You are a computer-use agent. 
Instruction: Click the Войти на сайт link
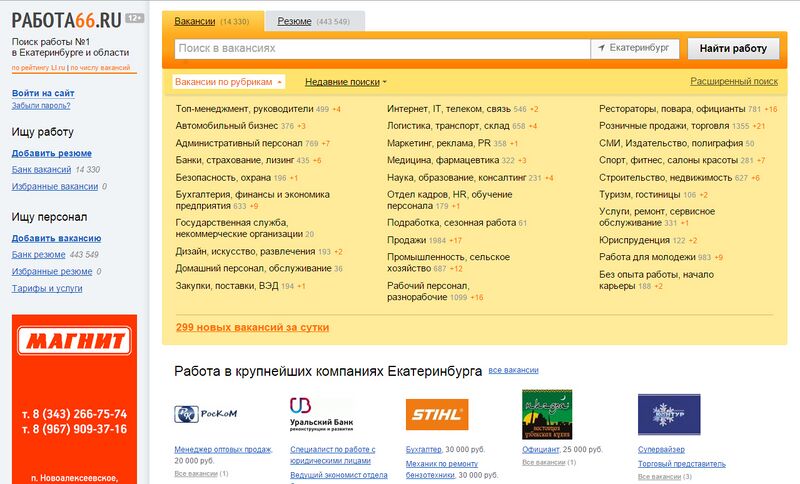(x=43, y=93)
